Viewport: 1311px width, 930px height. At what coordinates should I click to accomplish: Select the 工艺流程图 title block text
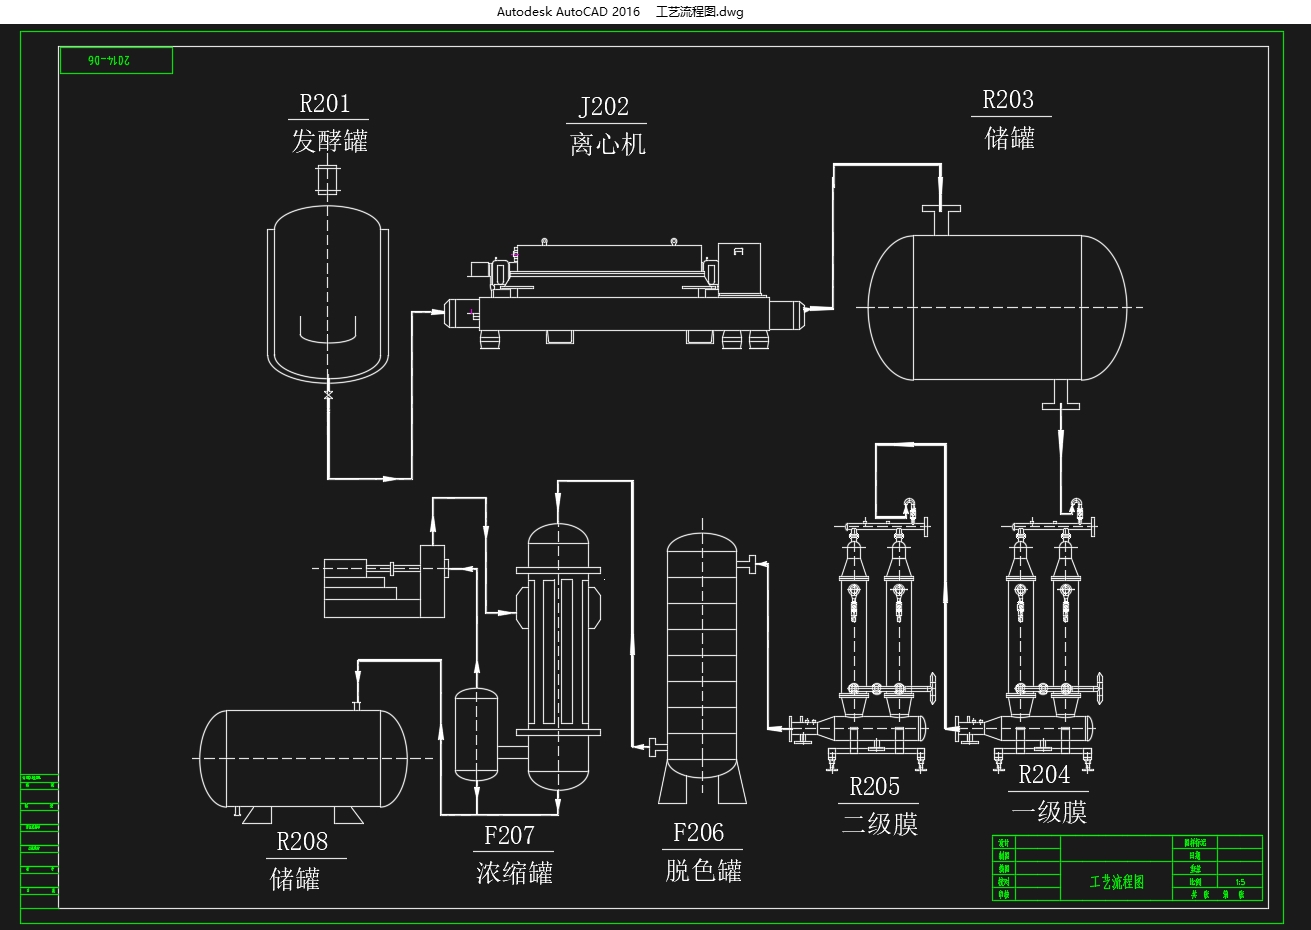(x=1116, y=882)
